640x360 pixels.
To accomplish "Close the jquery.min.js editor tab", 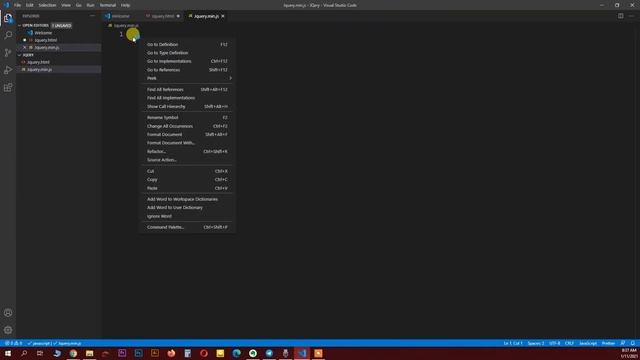I will click(x=223, y=16).
